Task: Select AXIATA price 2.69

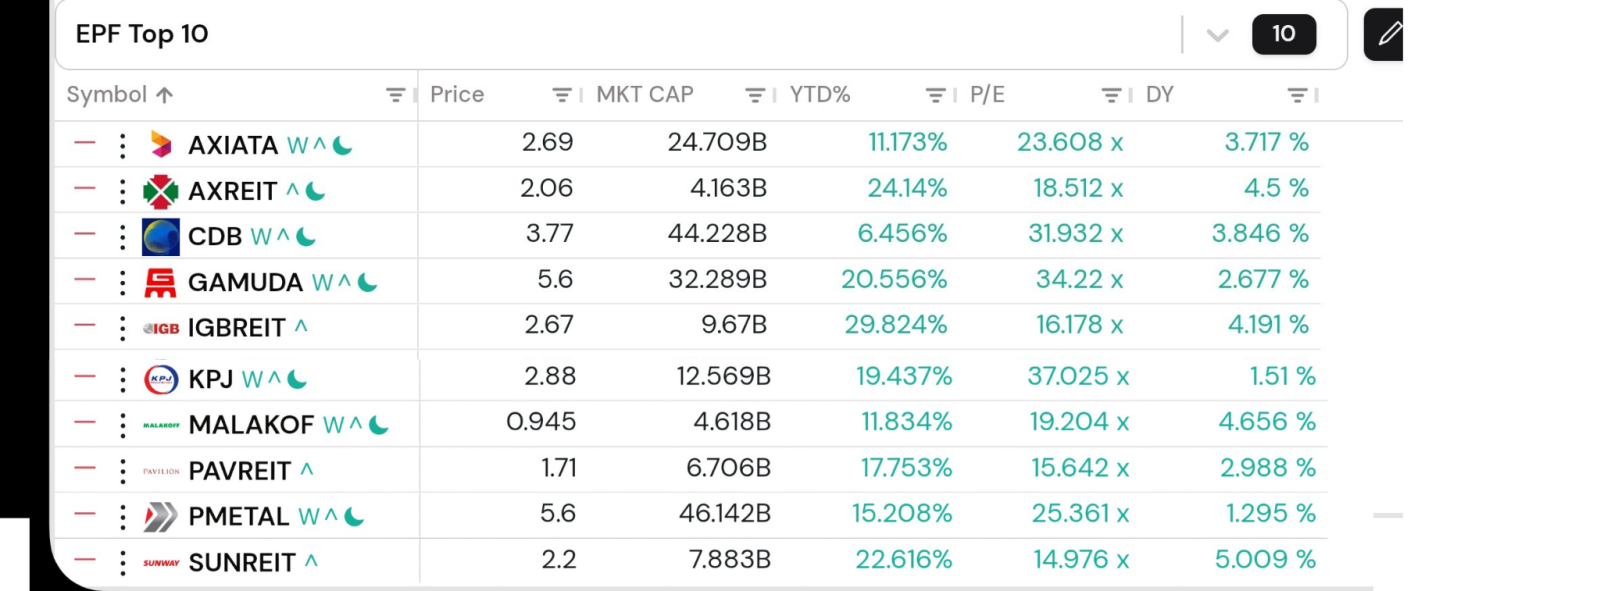Action: pos(547,142)
